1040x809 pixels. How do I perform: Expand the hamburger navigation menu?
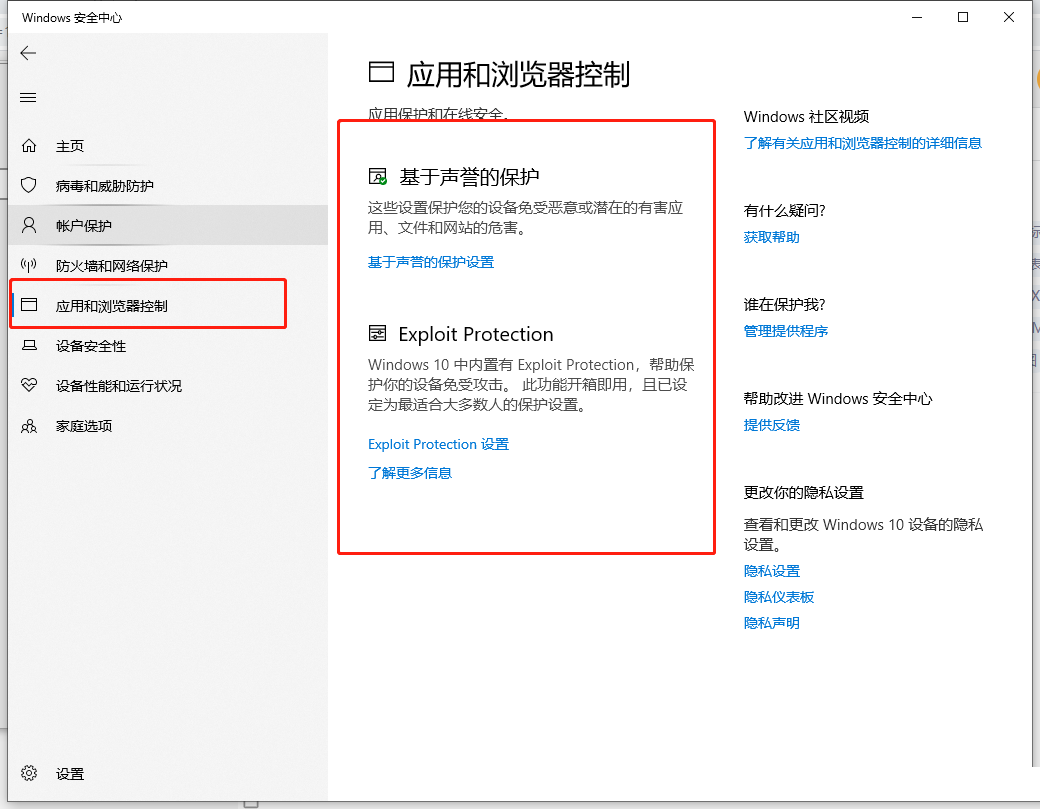[x=28, y=97]
